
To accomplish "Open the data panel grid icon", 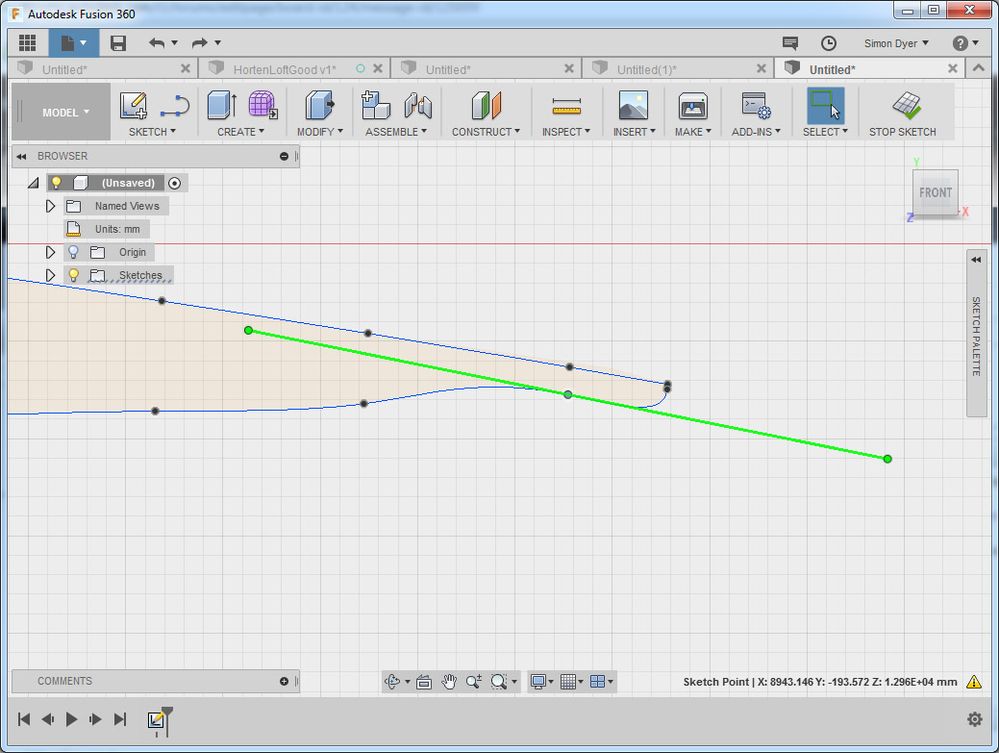I will coord(28,43).
